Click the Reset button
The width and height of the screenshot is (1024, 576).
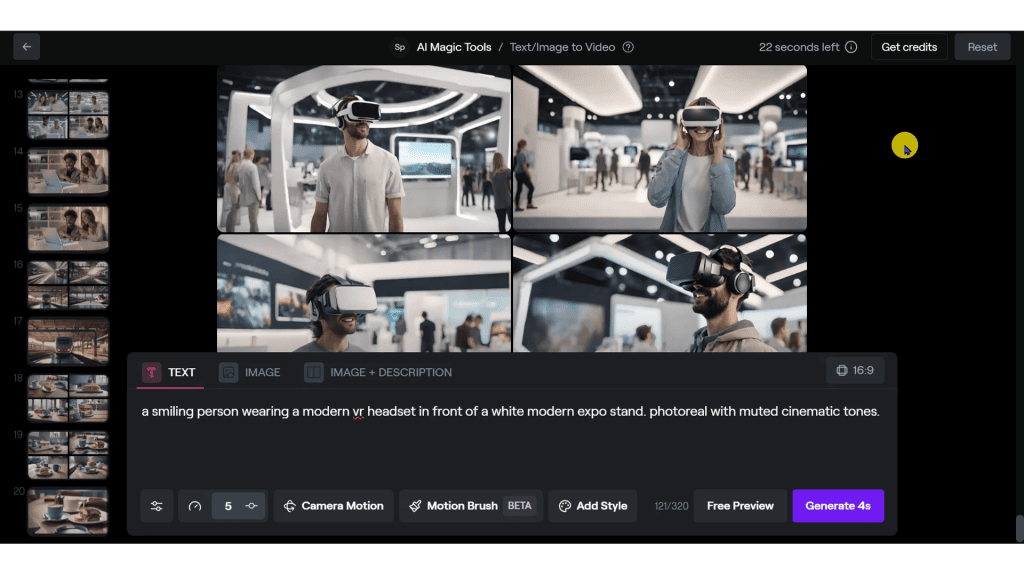[982, 46]
